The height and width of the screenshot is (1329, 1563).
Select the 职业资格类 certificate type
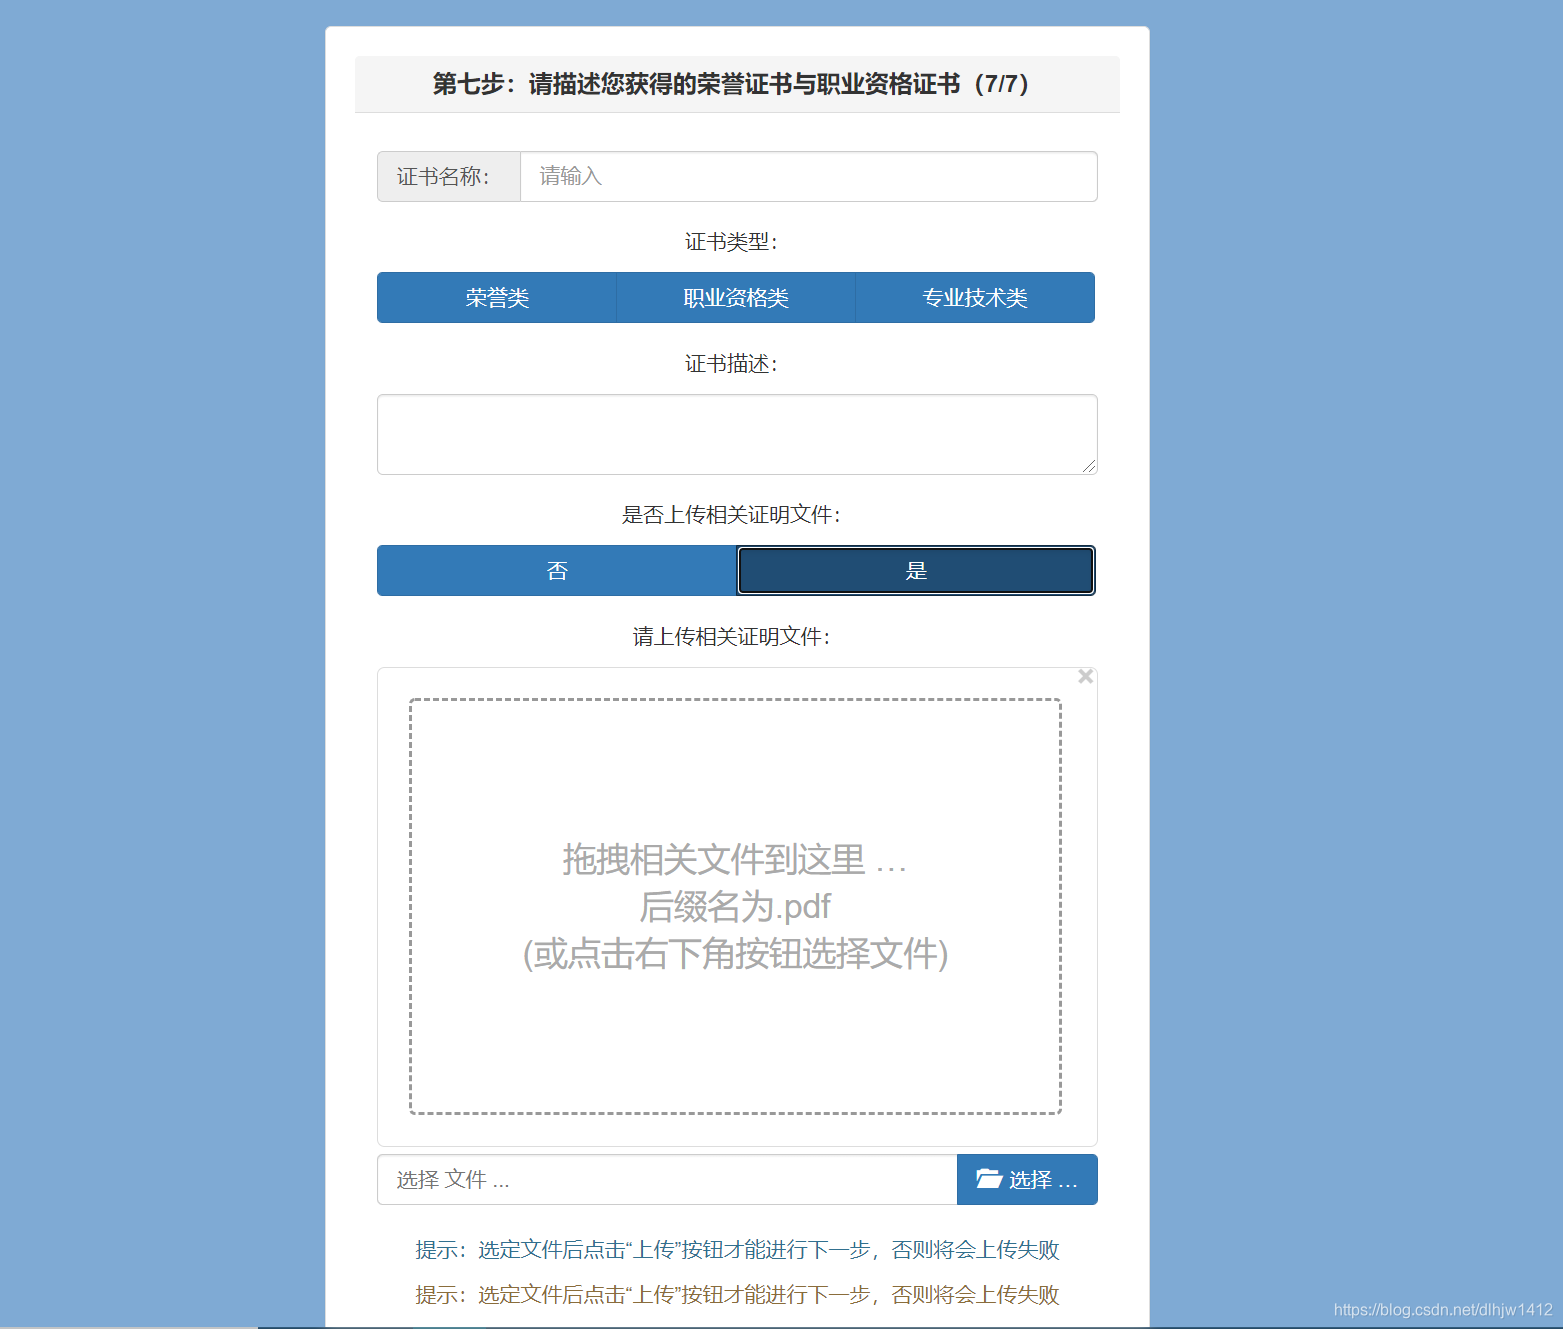point(736,297)
